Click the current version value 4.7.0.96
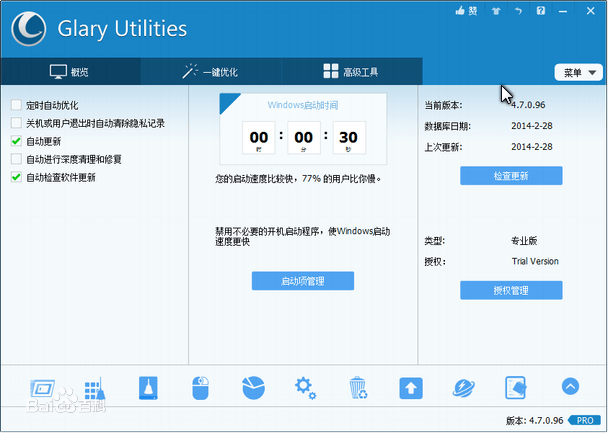The image size is (608, 433). pyautogui.click(x=528, y=105)
